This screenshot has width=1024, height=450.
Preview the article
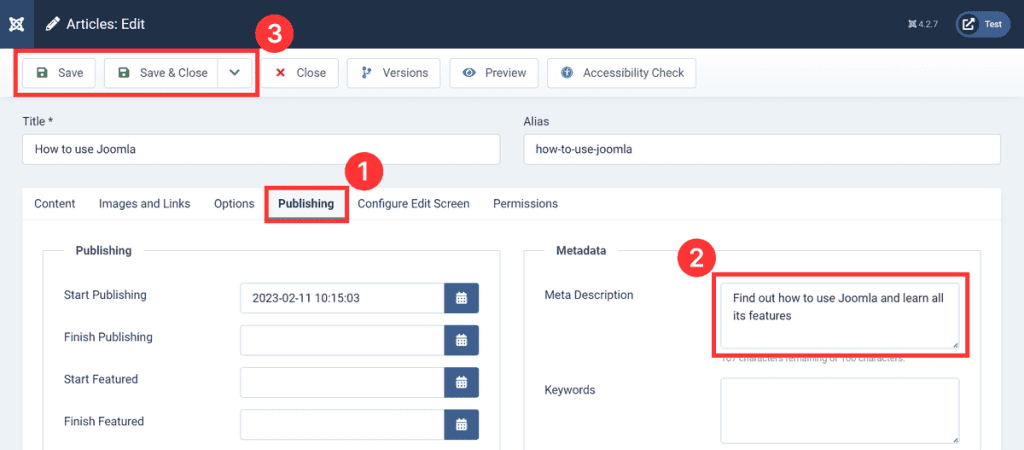point(494,72)
